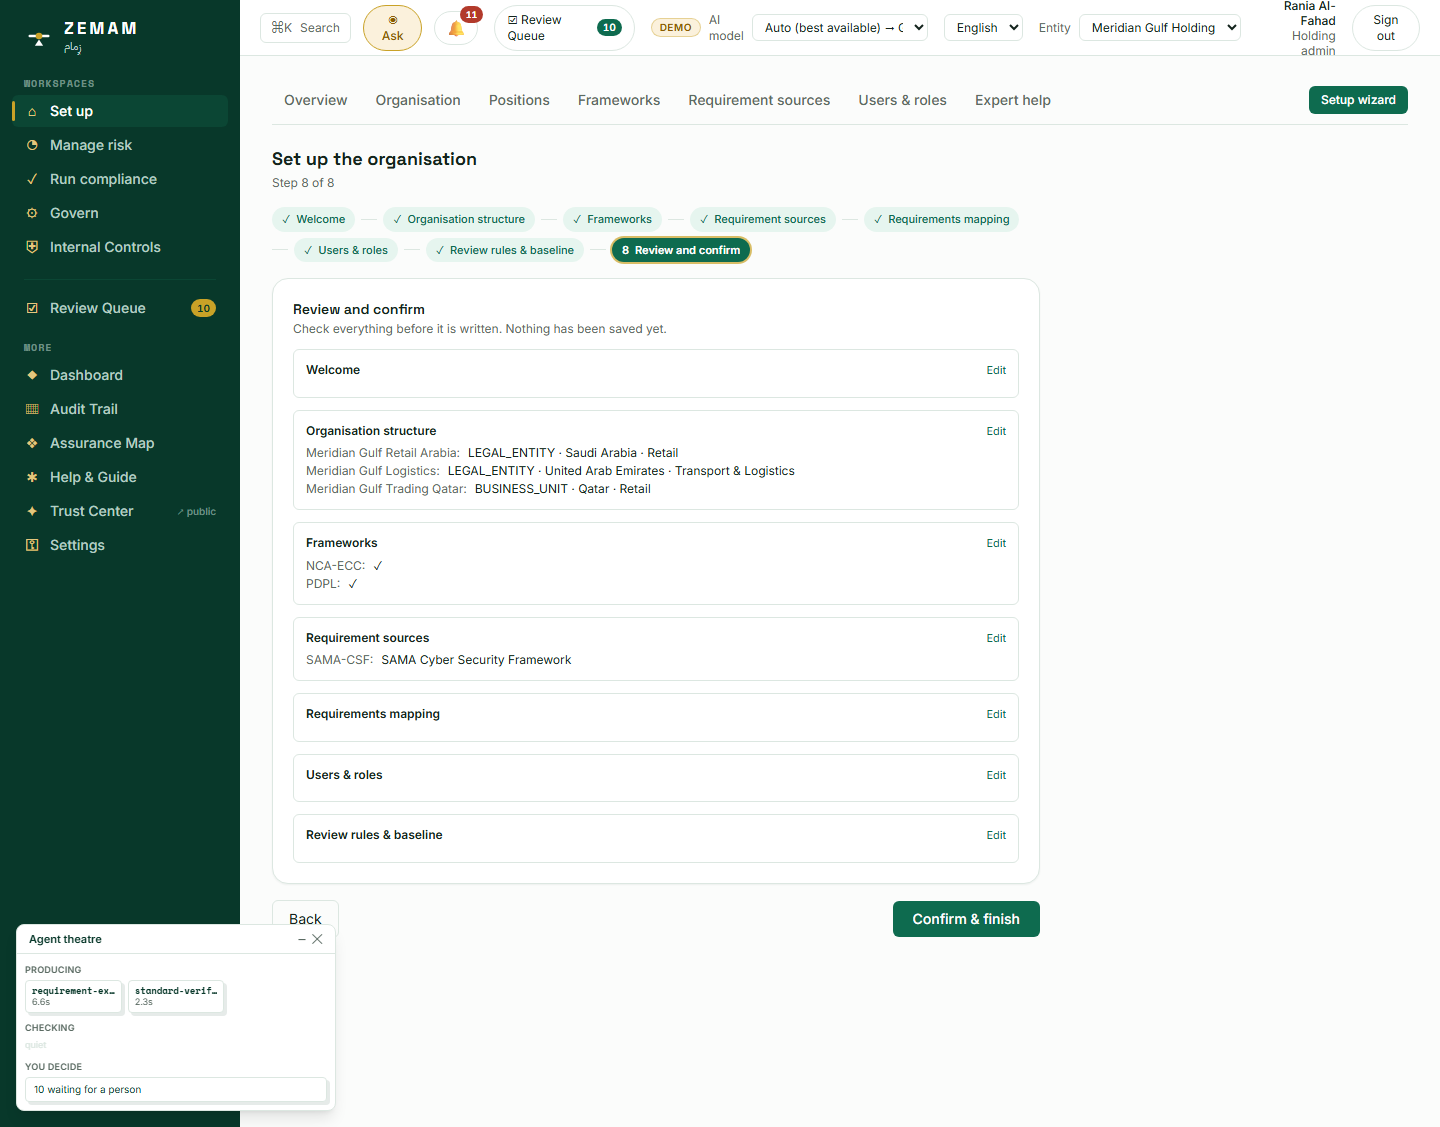The image size is (1440, 1127).
Task: Click the sidebar Review Queue checkbox icon
Action: (x=32, y=308)
